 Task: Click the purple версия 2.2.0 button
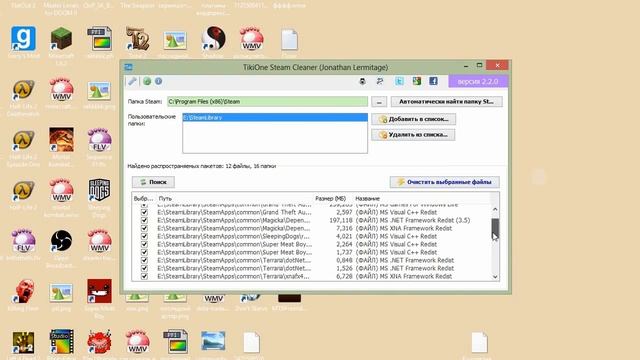478,81
